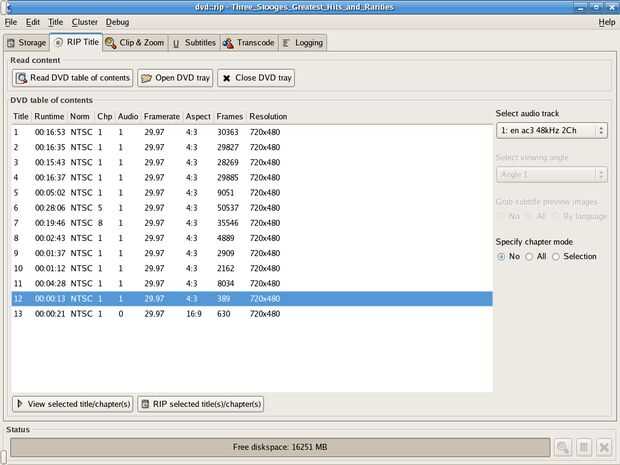Select title 13 with 16:9 aspect
Screen dimensions: 620x465
252,314
